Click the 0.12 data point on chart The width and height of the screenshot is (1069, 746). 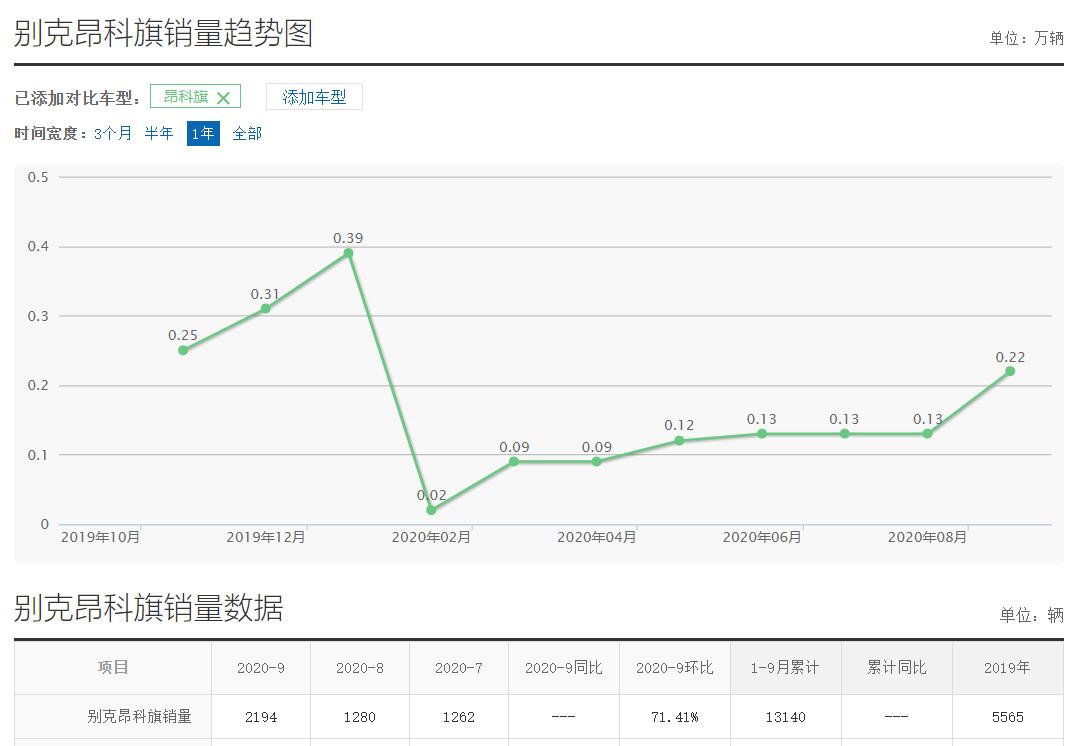click(679, 441)
